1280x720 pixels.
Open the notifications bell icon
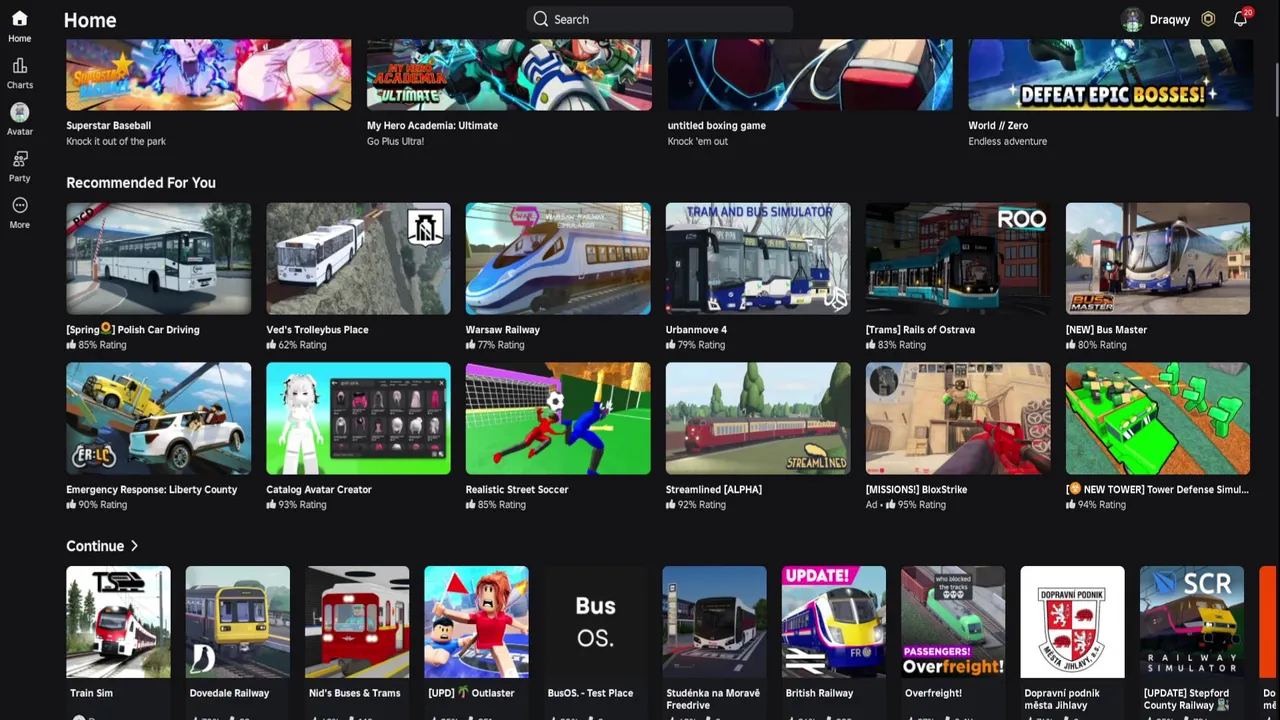click(x=1240, y=19)
